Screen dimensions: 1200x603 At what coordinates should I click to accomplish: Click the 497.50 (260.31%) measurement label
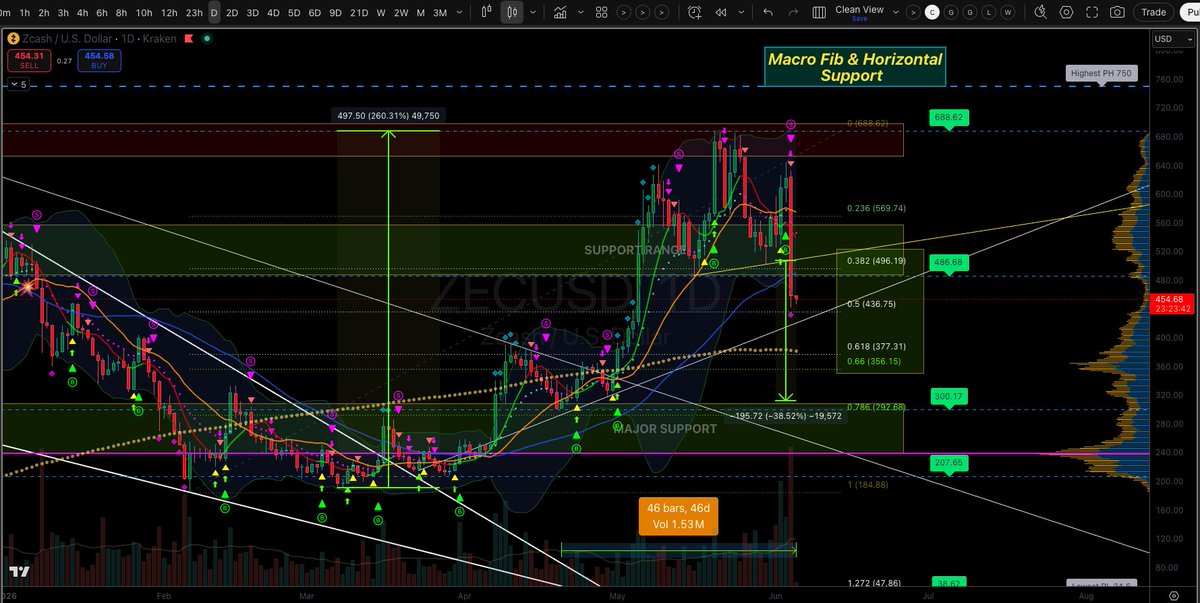click(x=388, y=115)
